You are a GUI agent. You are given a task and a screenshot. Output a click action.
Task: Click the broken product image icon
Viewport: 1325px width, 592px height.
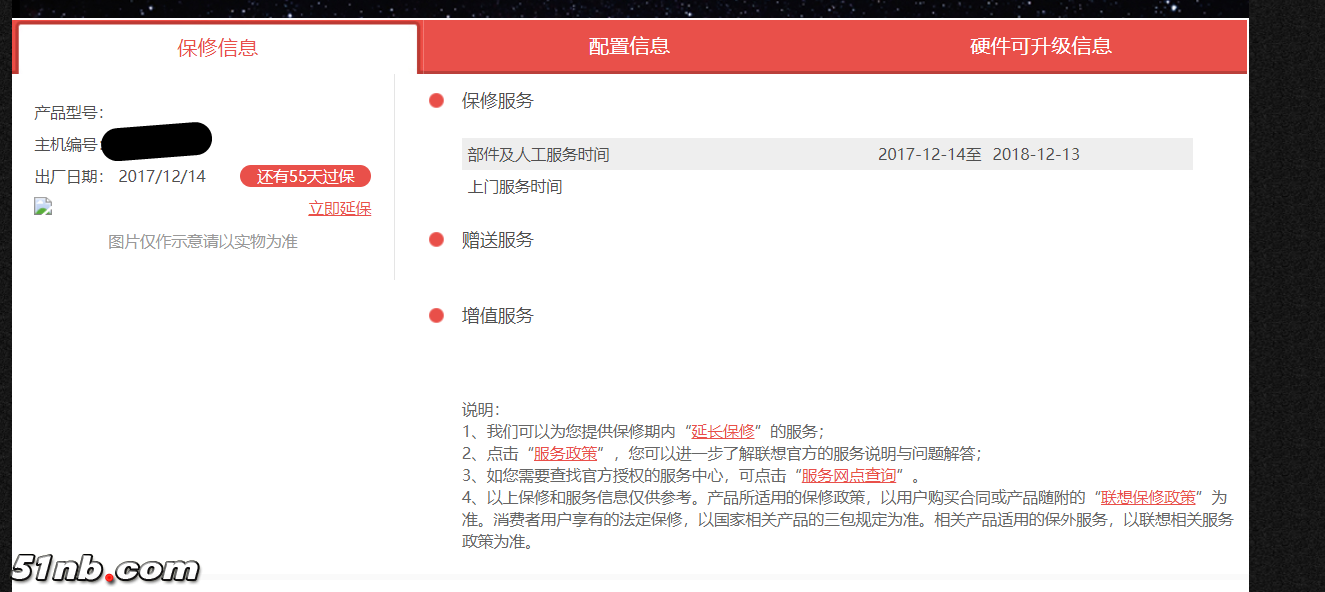[42, 207]
